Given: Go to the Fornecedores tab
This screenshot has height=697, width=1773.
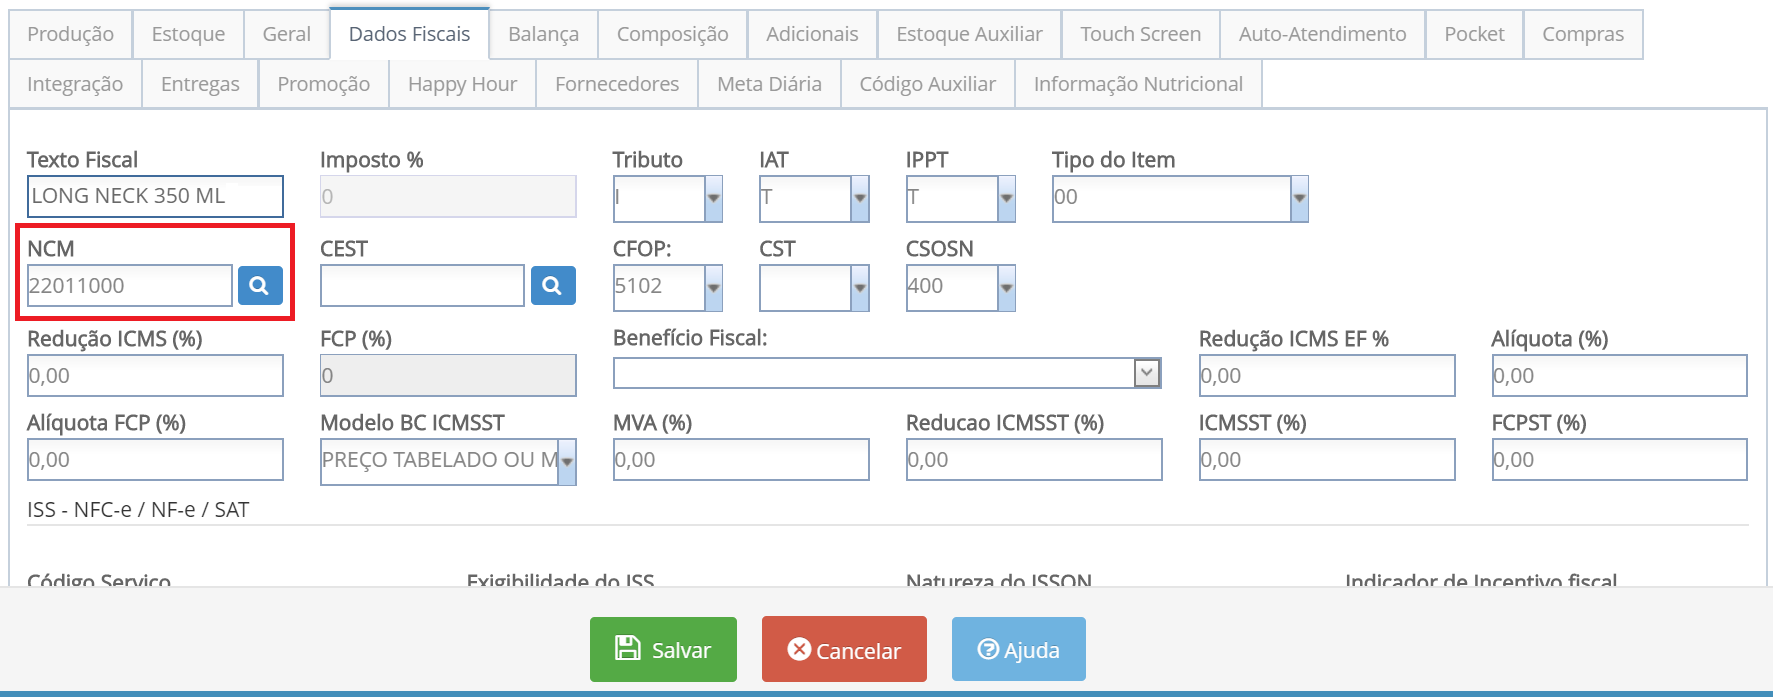Looking at the screenshot, I should (x=617, y=84).
